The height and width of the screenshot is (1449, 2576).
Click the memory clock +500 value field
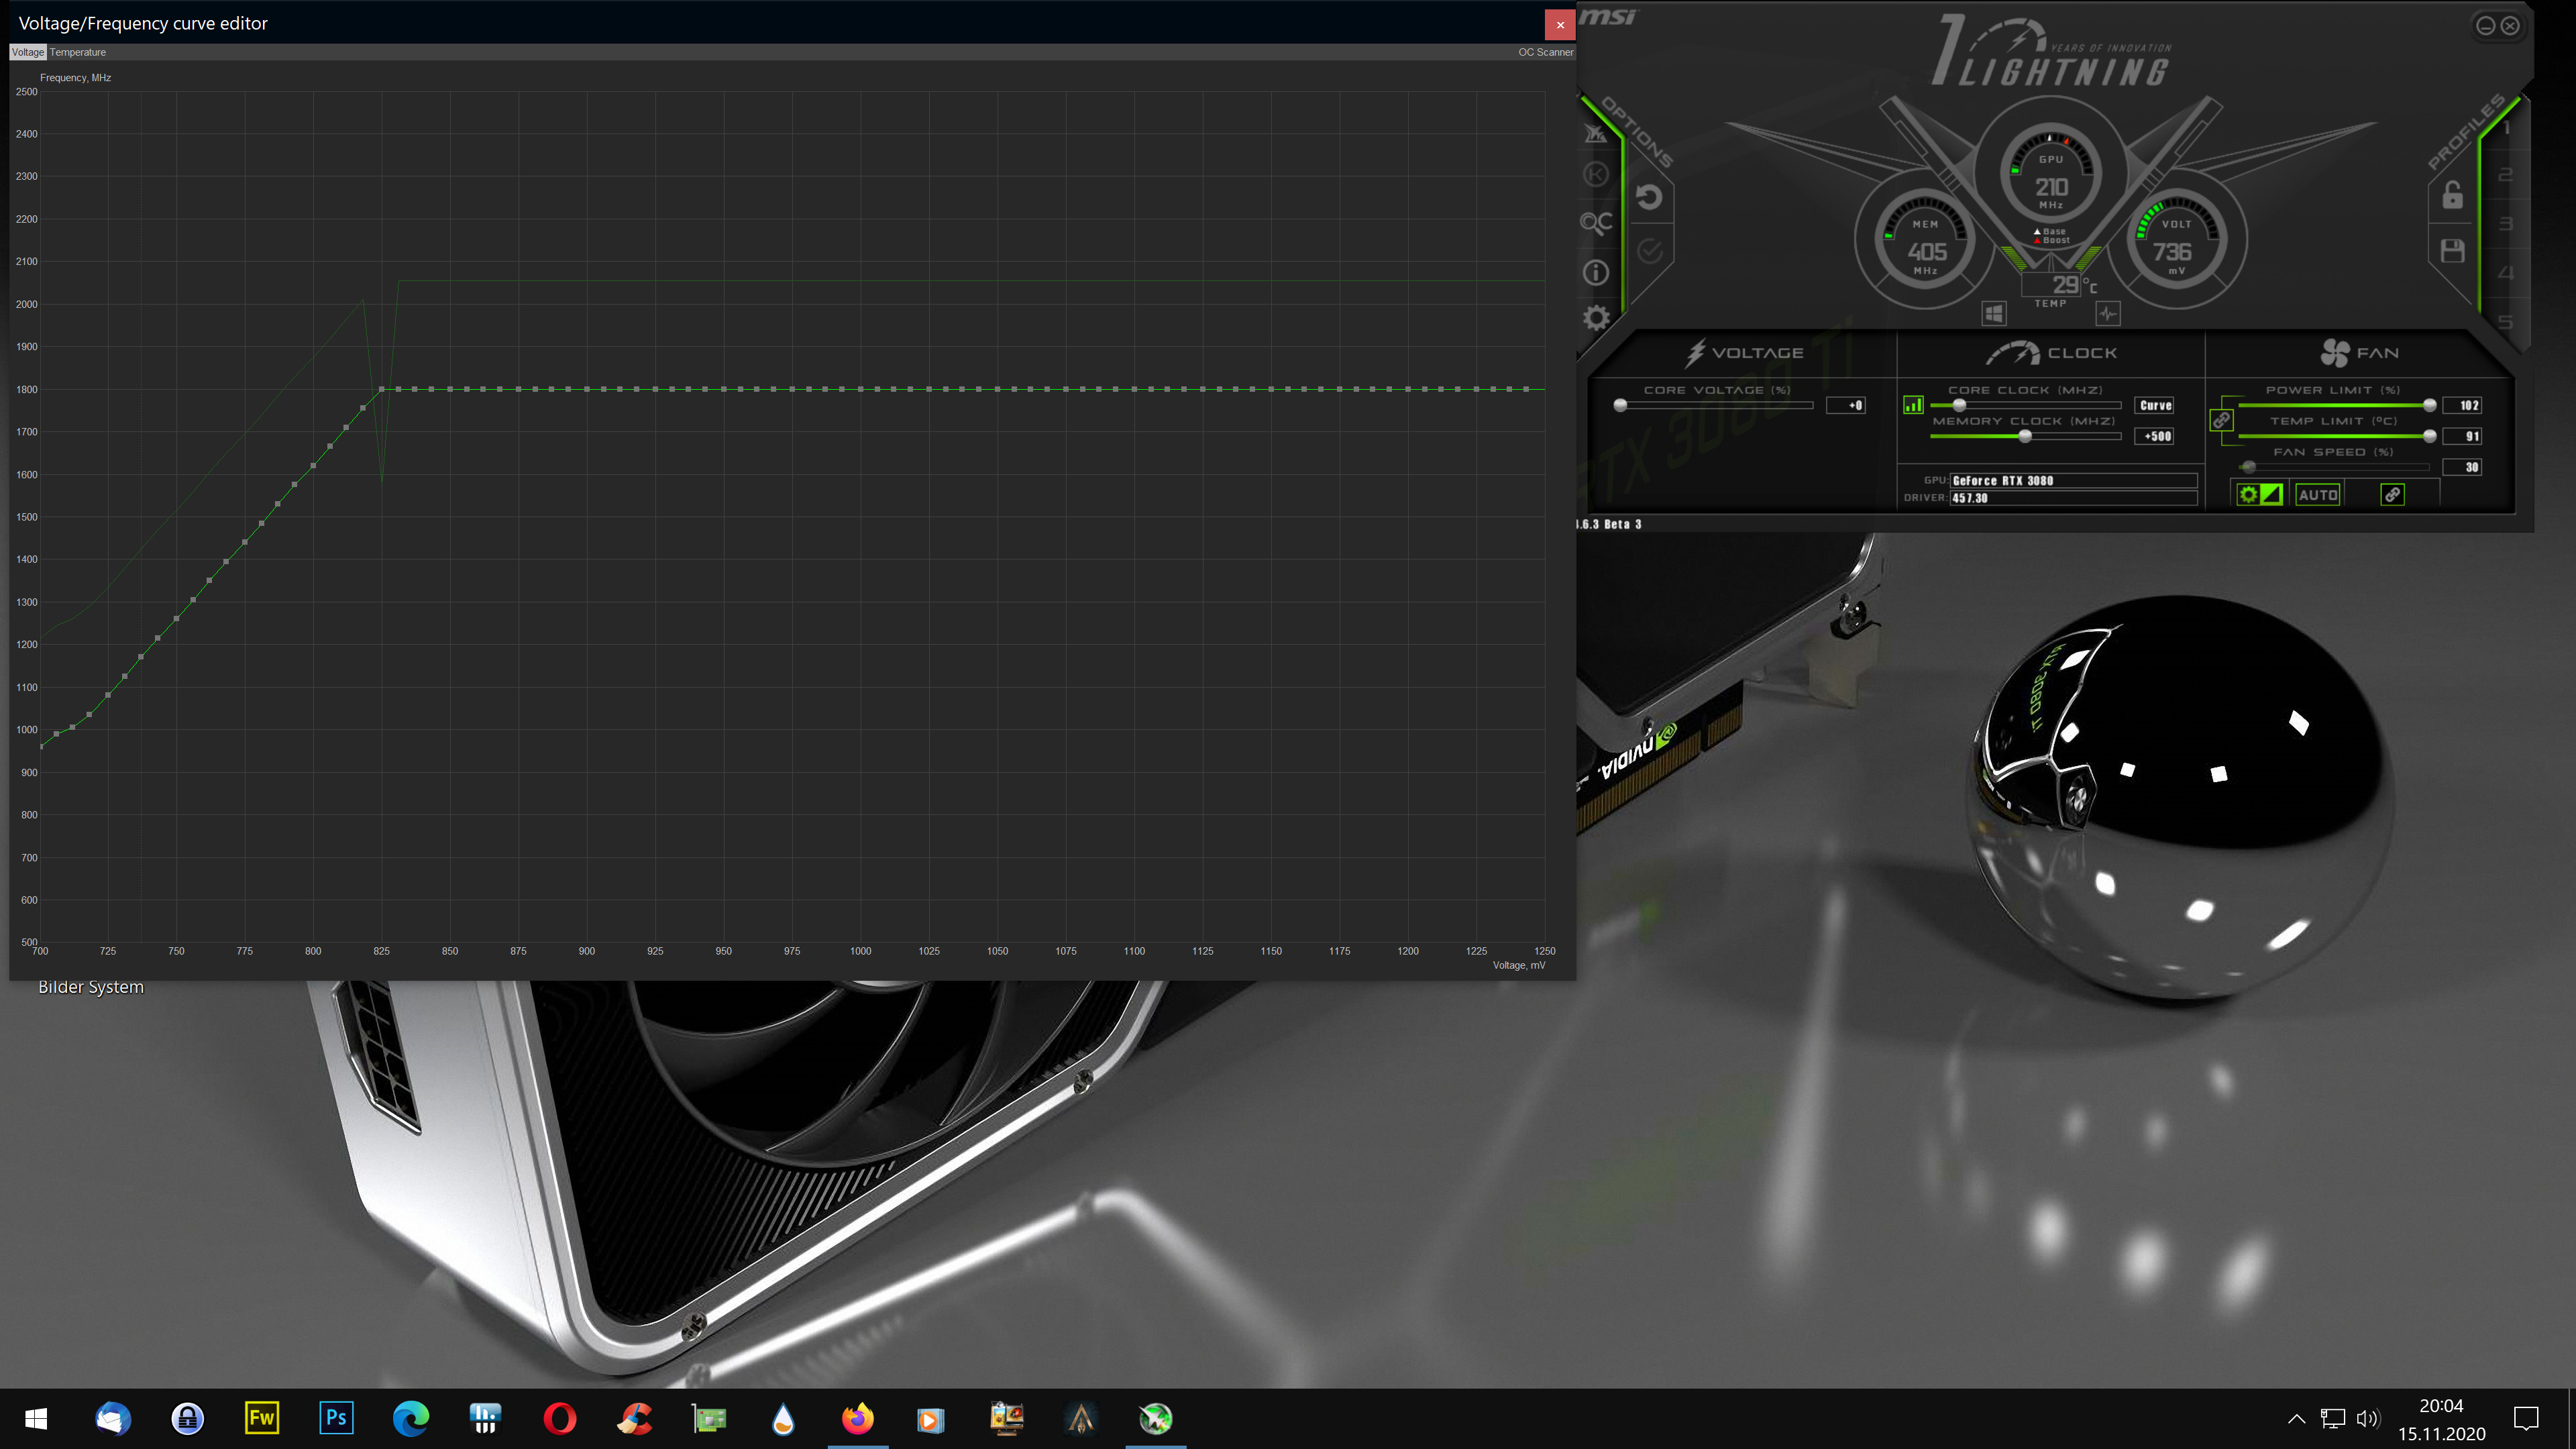click(2155, 436)
